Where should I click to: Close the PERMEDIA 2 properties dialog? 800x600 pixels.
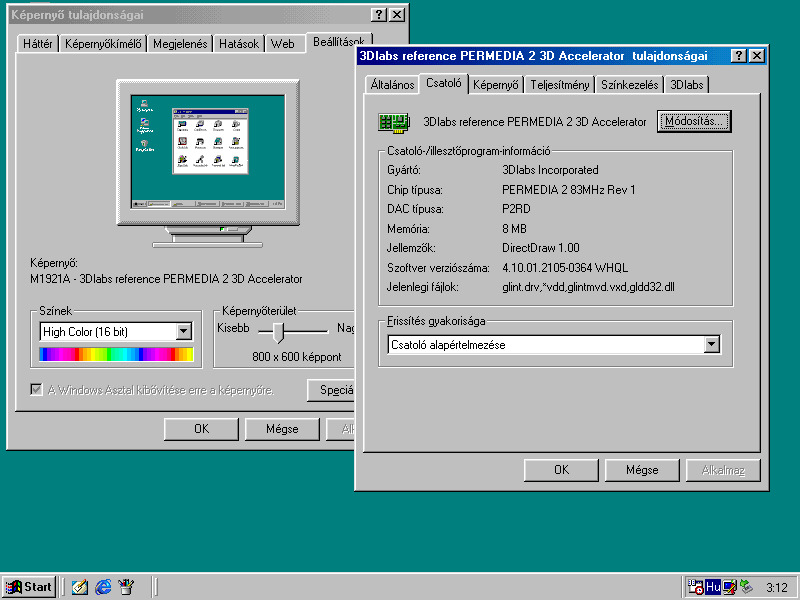tap(757, 56)
